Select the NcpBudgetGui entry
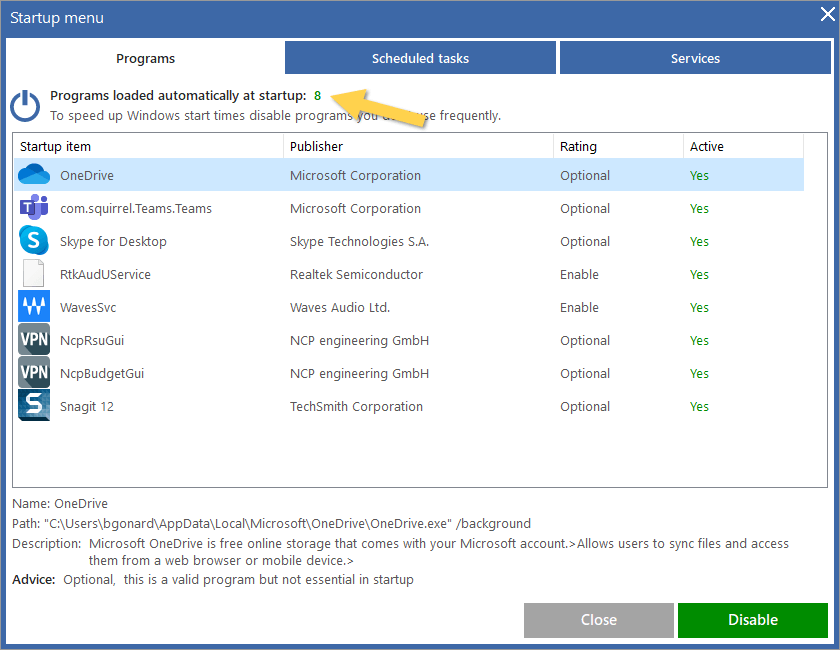Viewport: 840px width, 650px height. (102, 373)
